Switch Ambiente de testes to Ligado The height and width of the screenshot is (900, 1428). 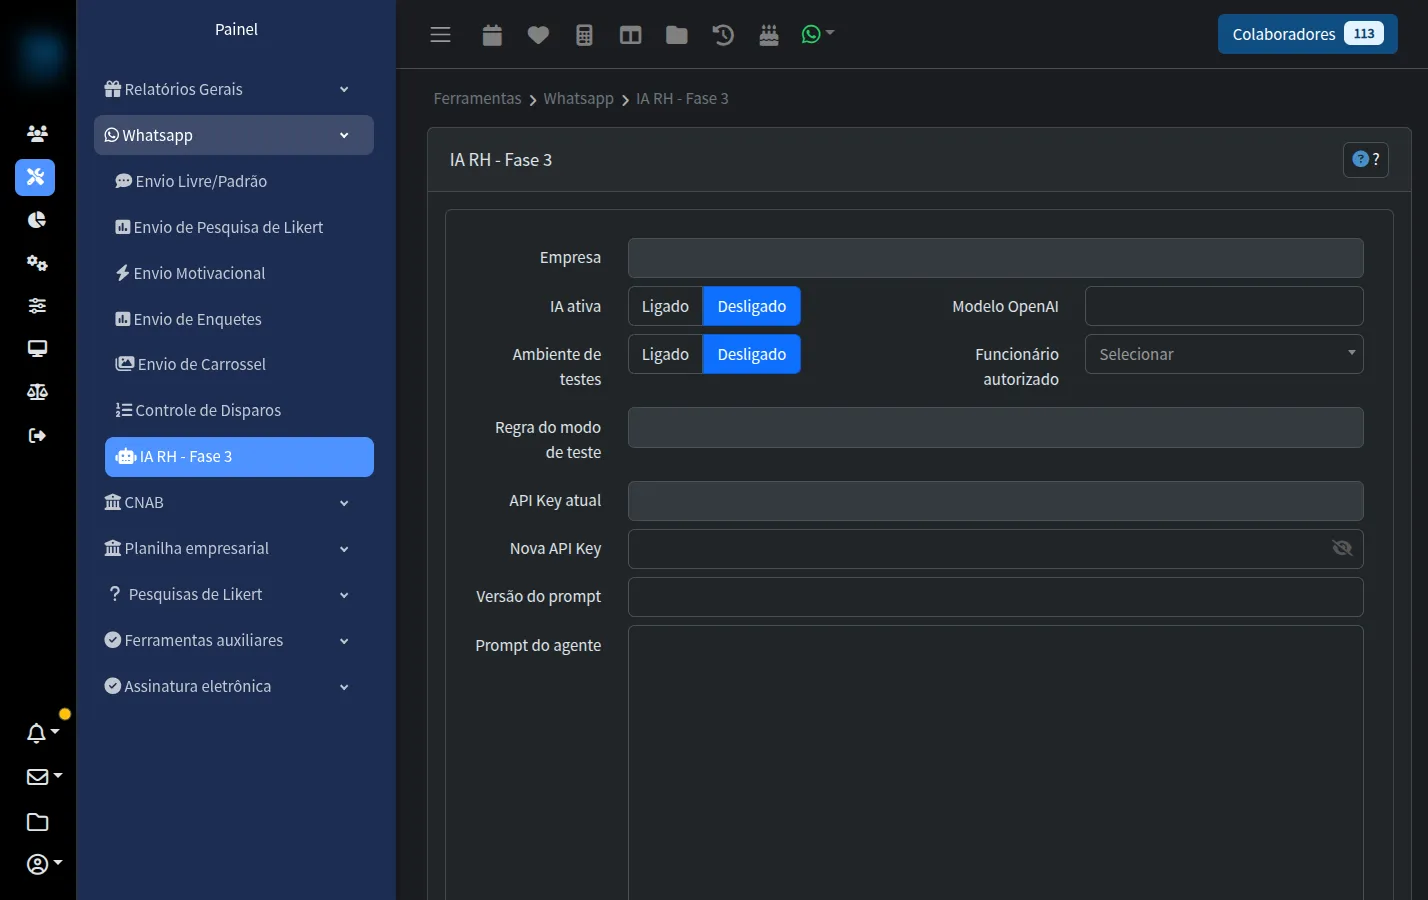click(x=665, y=354)
